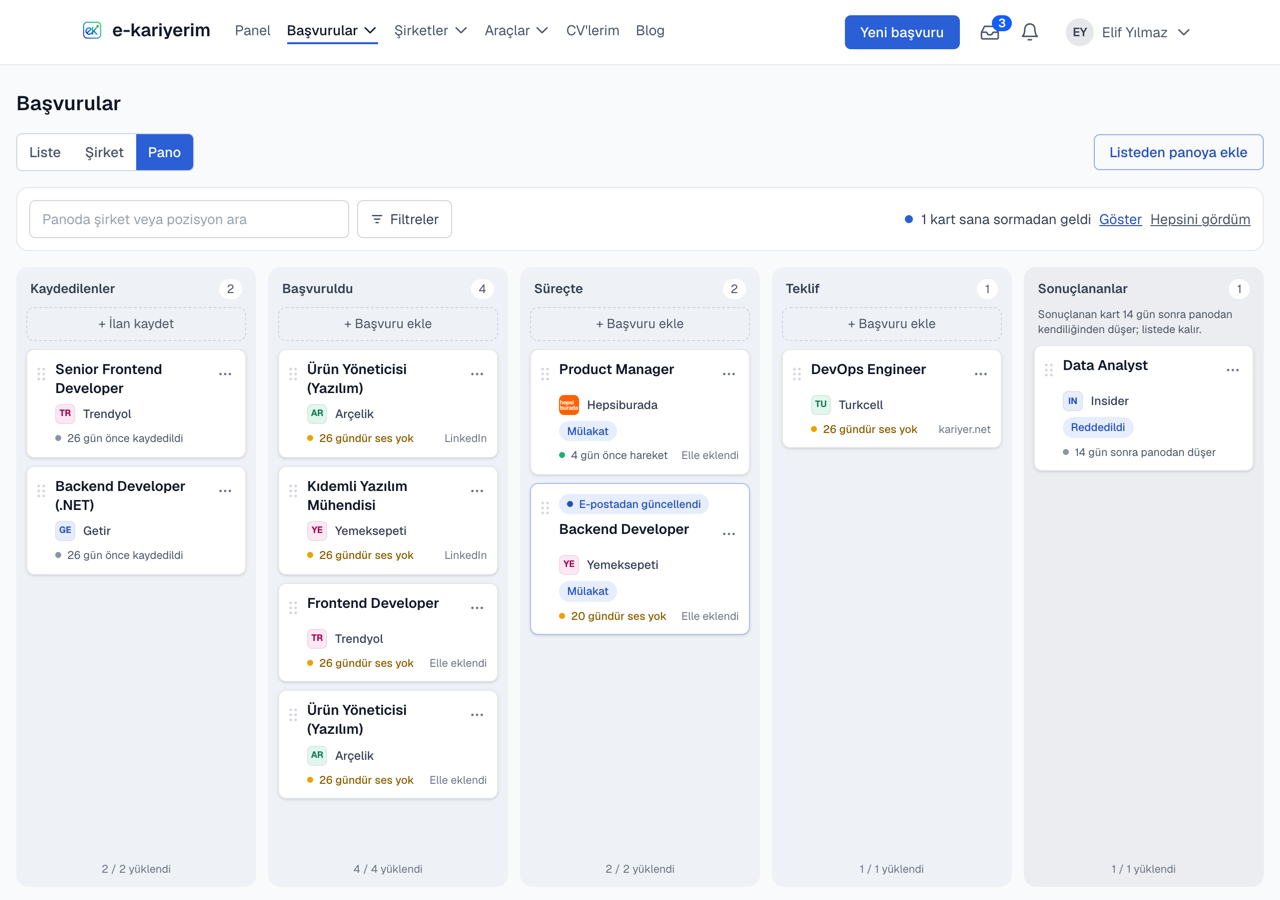Click '4 gün önce hareket' status text
1280x900 pixels.
point(619,455)
